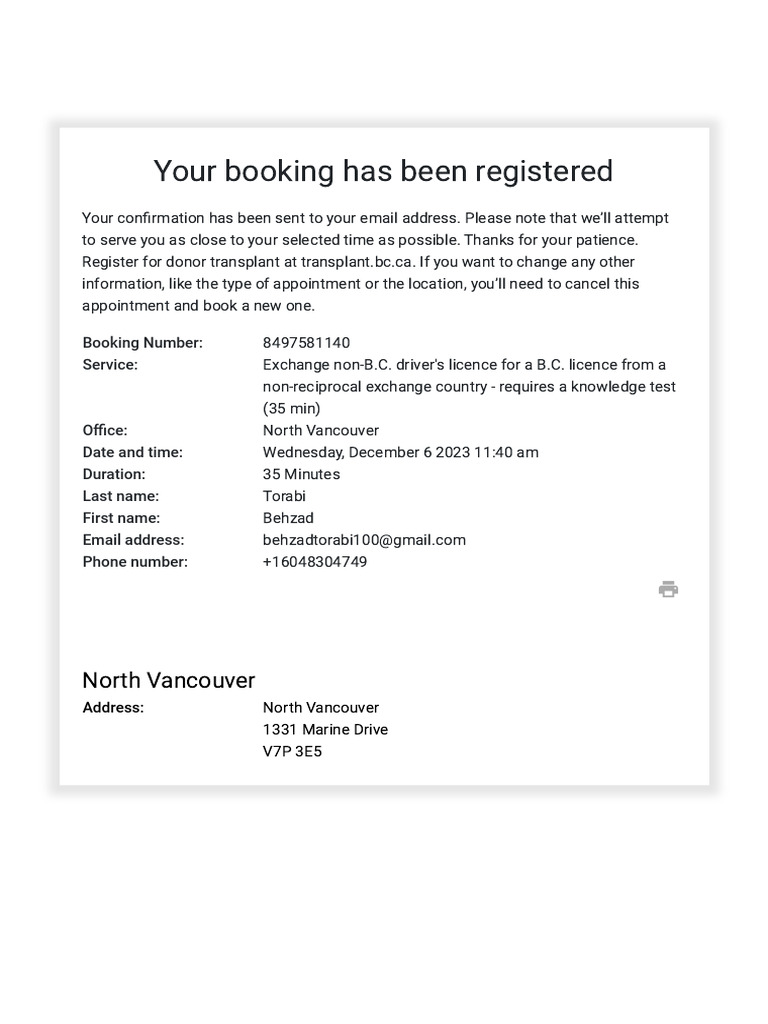Click the printer icon to print booking
The width and height of the screenshot is (768, 1024).
tap(668, 589)
